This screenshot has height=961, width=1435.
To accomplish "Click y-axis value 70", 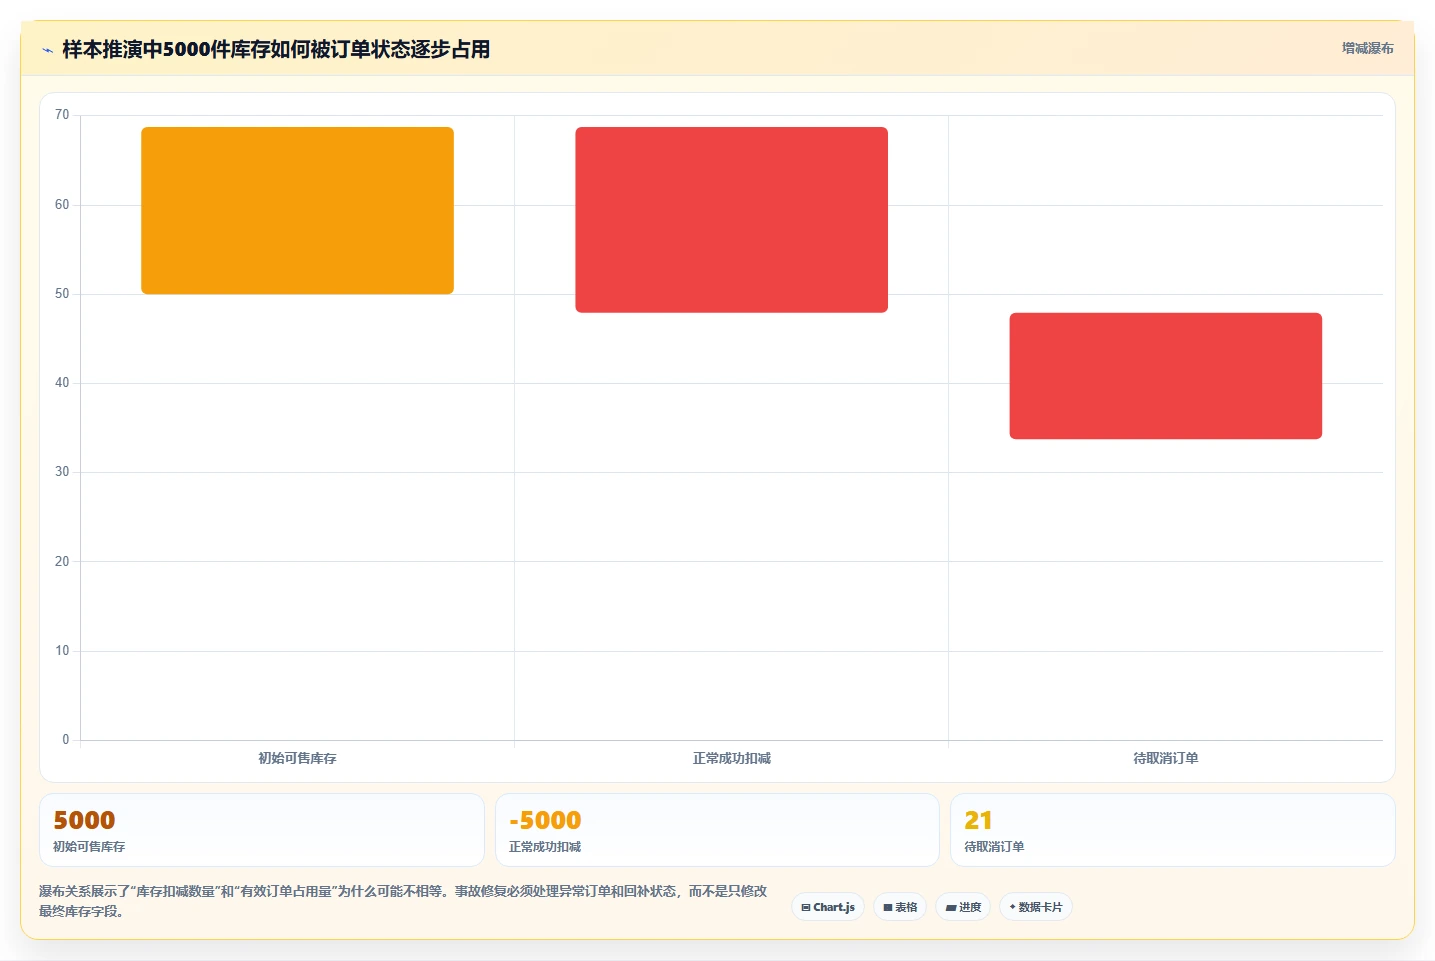I will (x=62, y=115).
